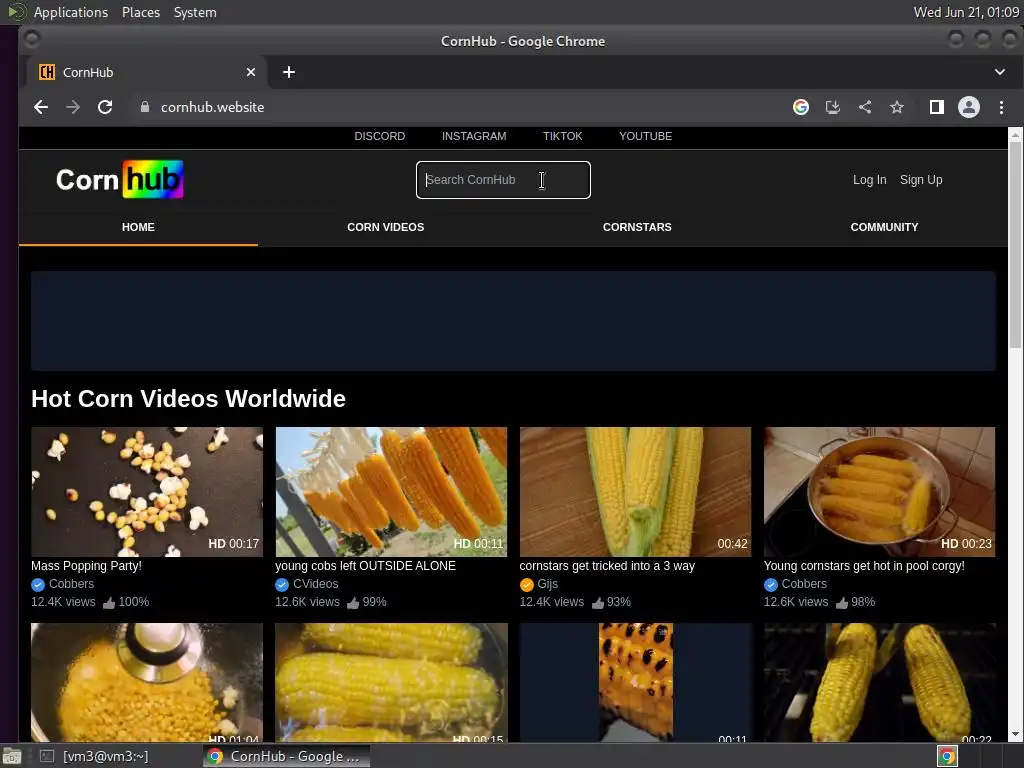Open the Google icon in the address bar
This screenshot has width=1024, height=768.
801,107
